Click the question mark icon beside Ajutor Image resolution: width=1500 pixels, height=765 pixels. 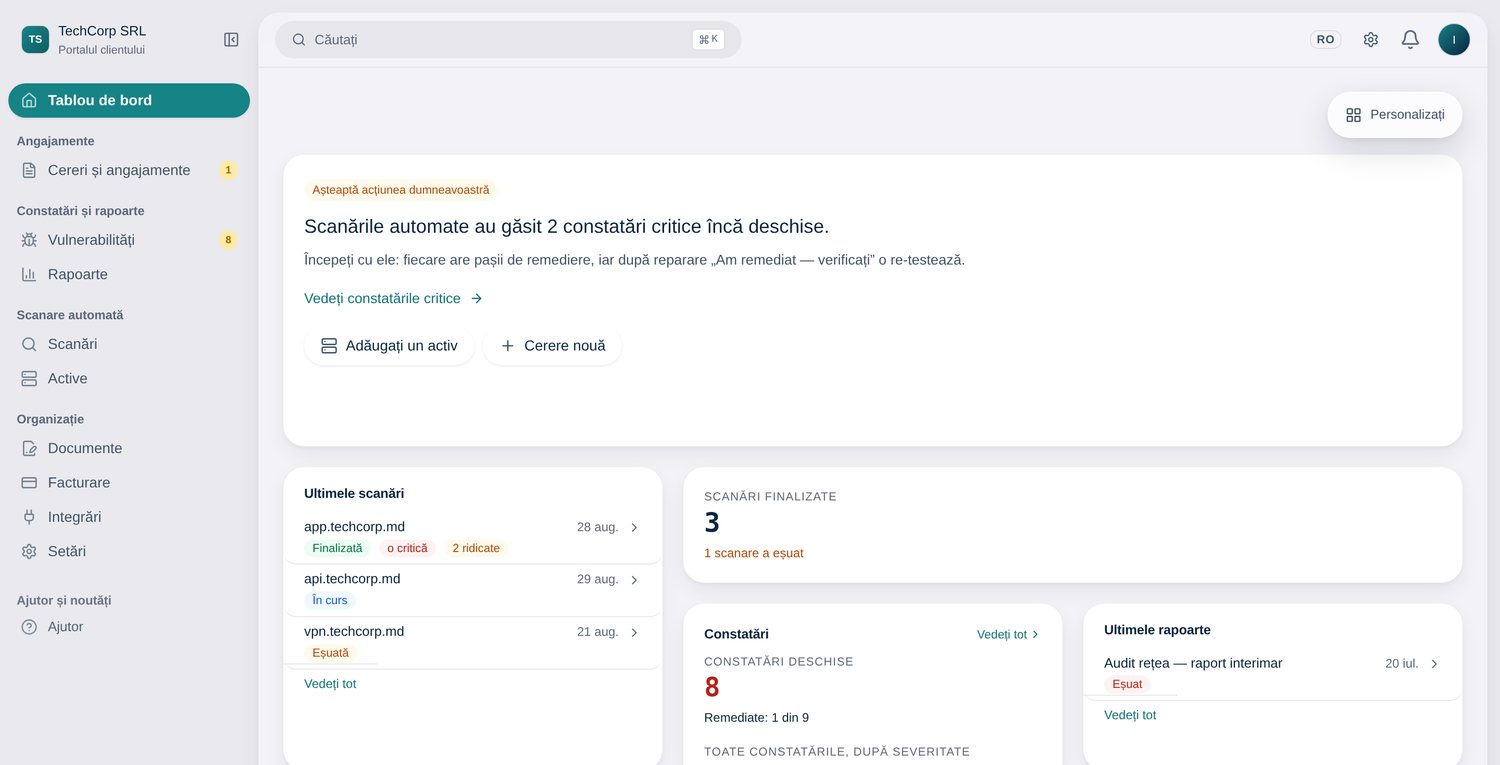click(29, 627)
